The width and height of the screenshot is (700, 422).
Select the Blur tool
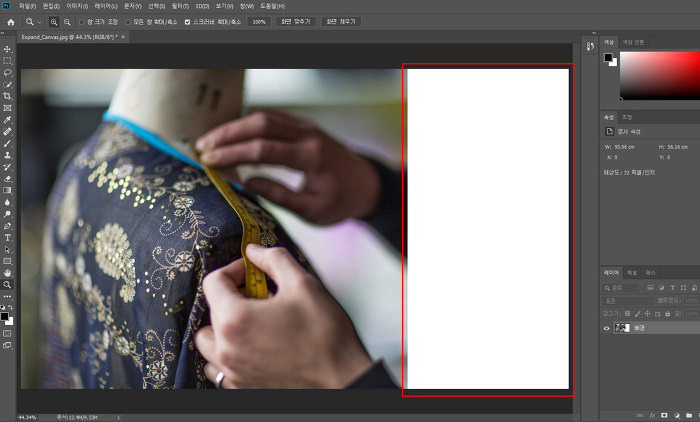coord(7,202)
